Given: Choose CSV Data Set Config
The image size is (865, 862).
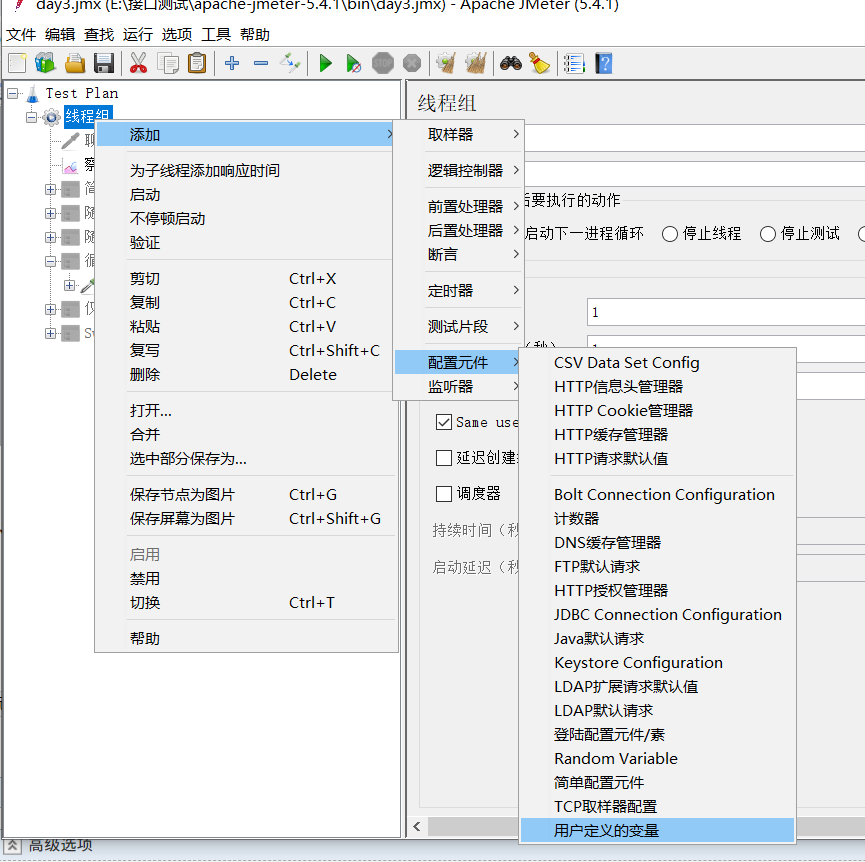Looking at the screenshot, I should (x=657, y=363).
